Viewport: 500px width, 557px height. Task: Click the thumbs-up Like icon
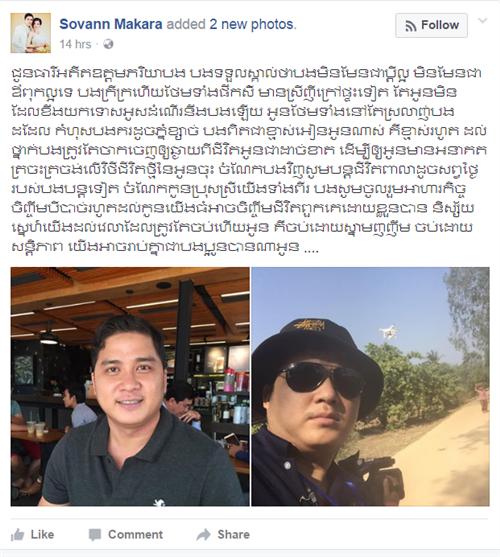tap(17, 535)
